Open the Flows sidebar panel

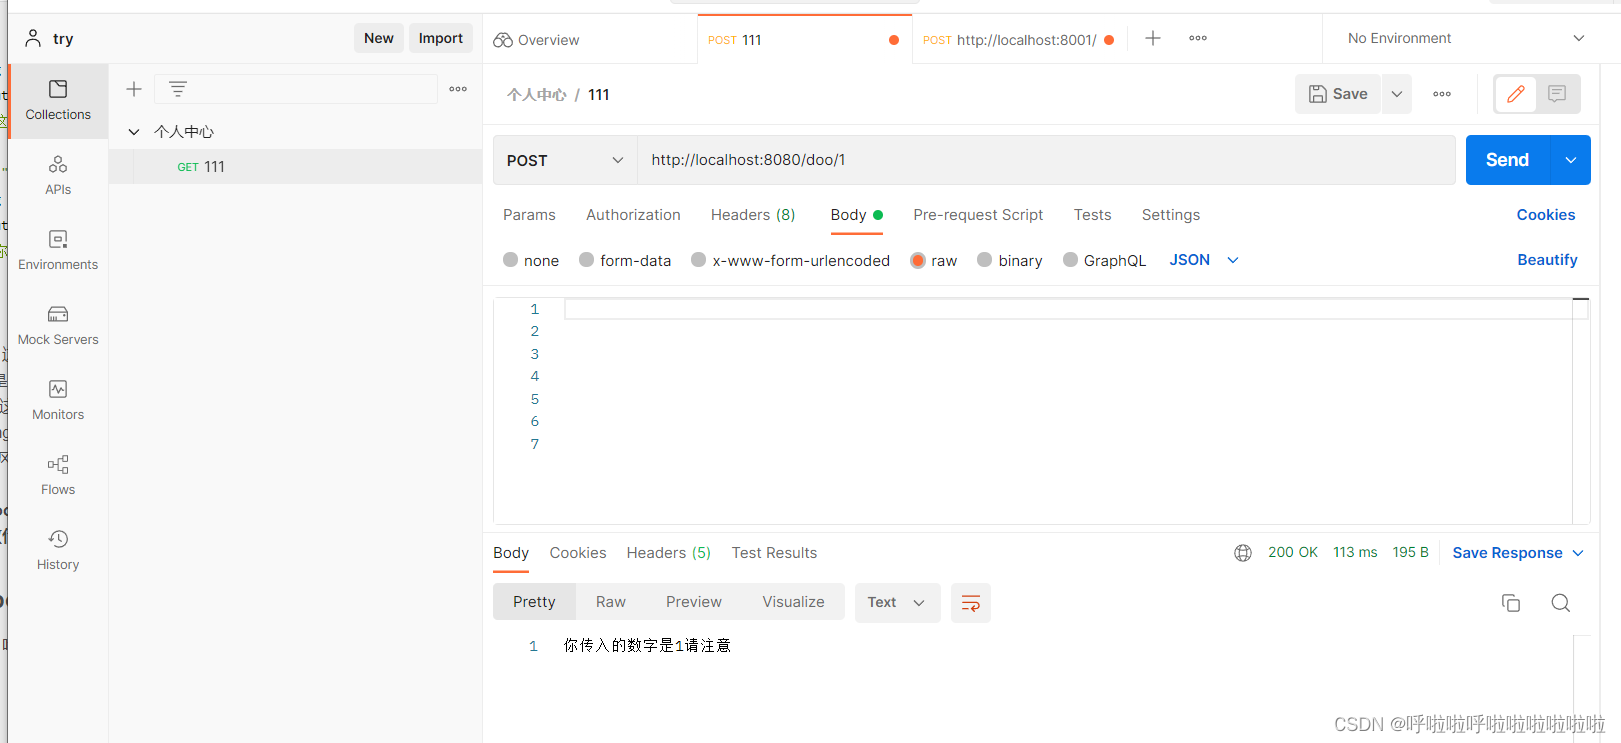pos(58,476)
